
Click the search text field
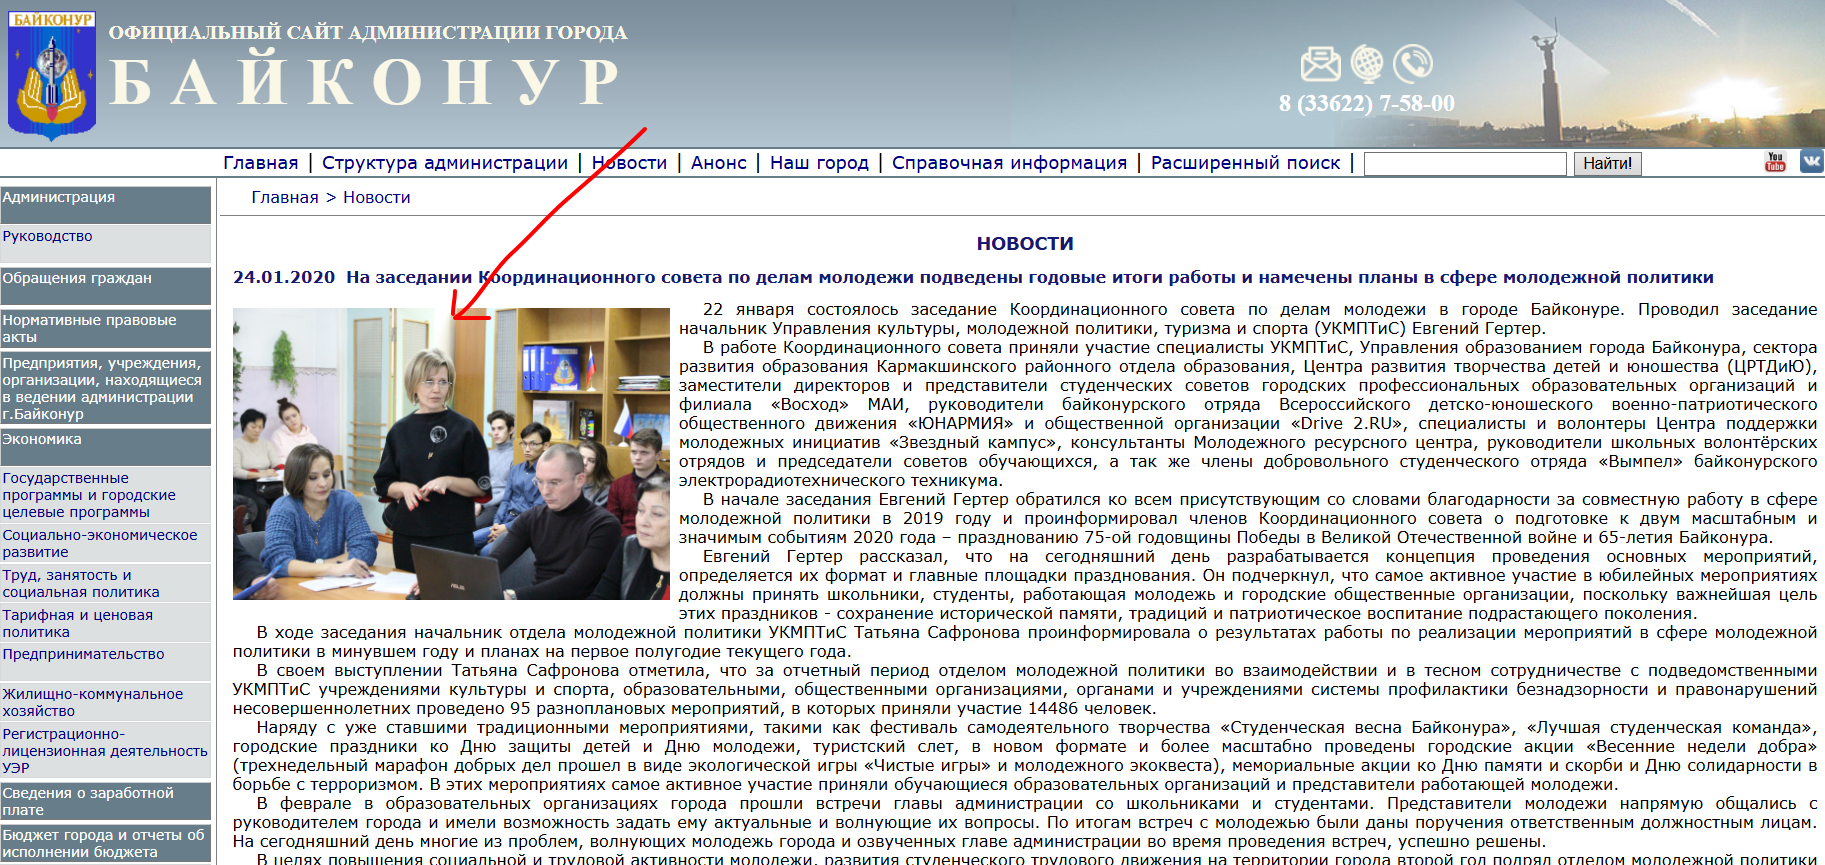click(x=1464, y=164)
